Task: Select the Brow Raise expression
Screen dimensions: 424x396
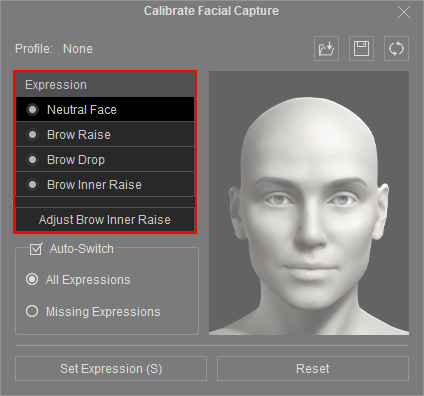Action: pos(105,134)
